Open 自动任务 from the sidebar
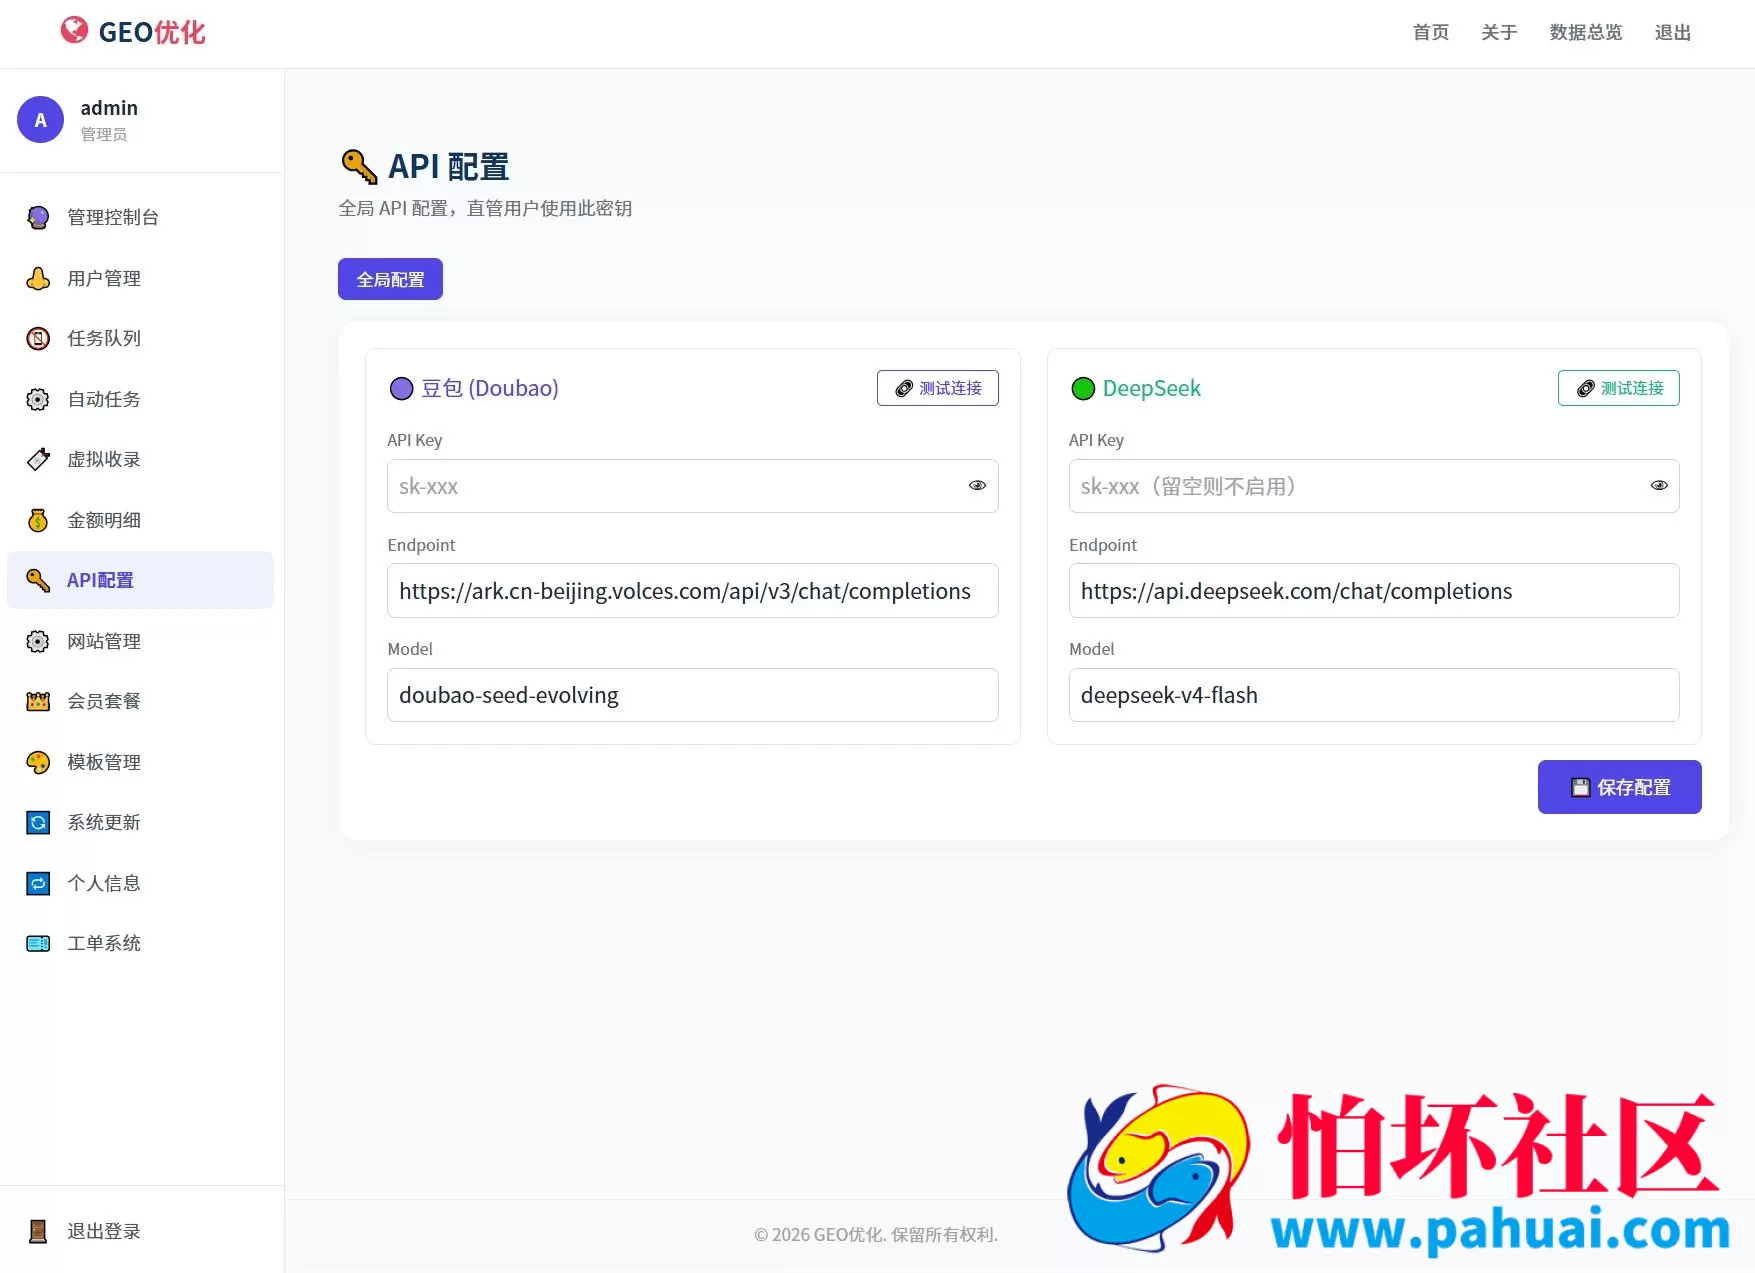The width and height of the screenshot is (1755, 1273). tap(140, 399)
